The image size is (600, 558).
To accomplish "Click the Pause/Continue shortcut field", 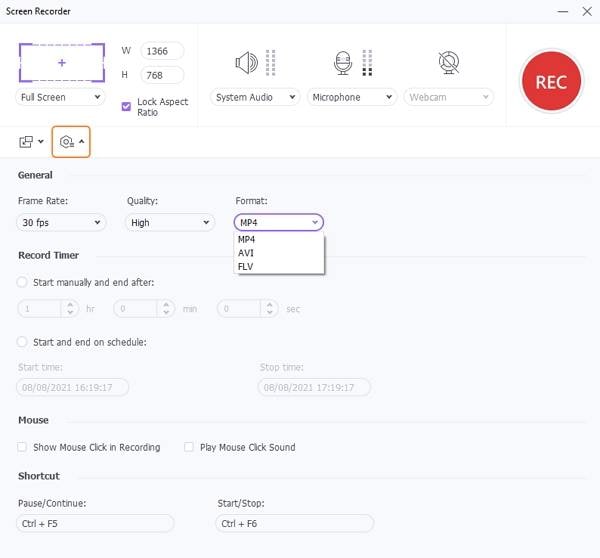I will pos(96,523).
